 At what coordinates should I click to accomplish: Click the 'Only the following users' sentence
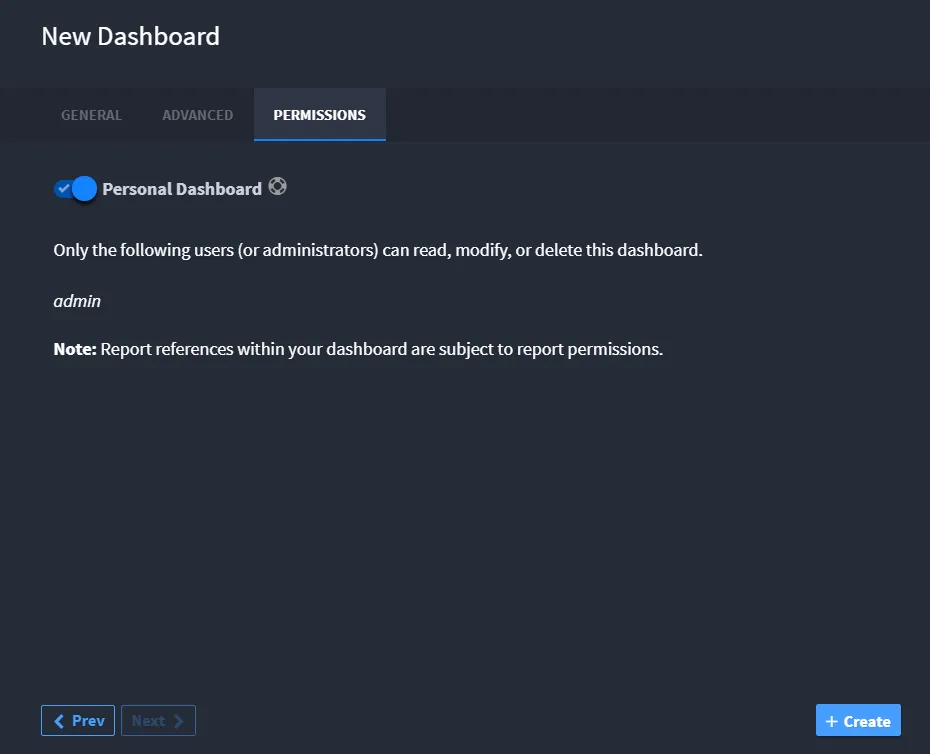[378, 250]
